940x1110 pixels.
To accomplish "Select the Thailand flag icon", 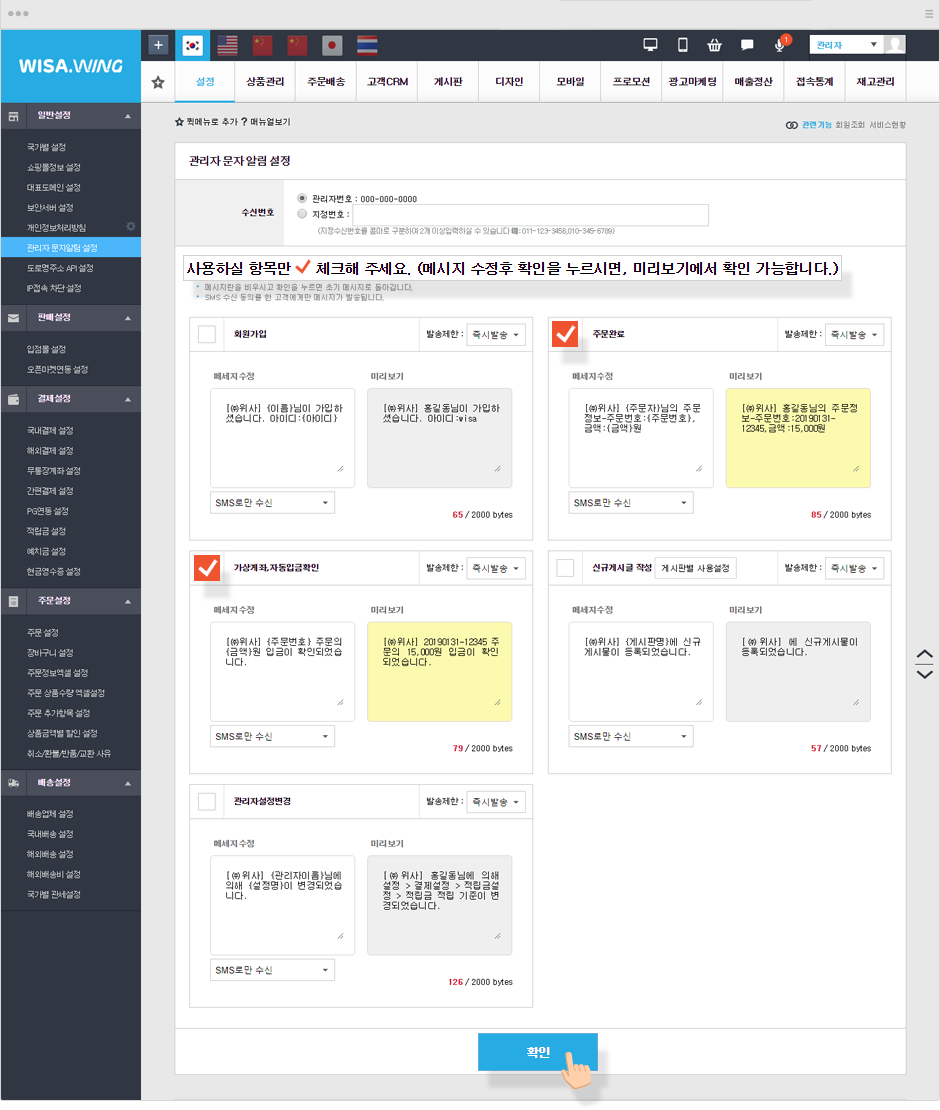I will [367, 45].
